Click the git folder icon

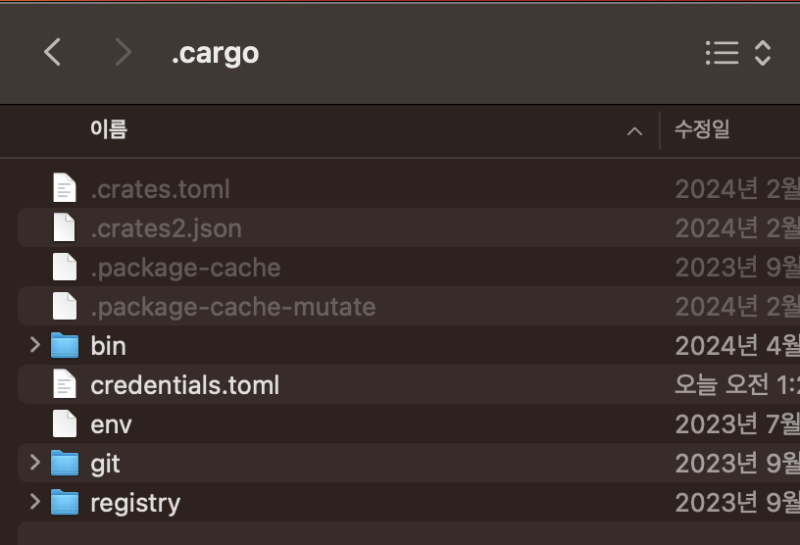(x=65, y=463)
